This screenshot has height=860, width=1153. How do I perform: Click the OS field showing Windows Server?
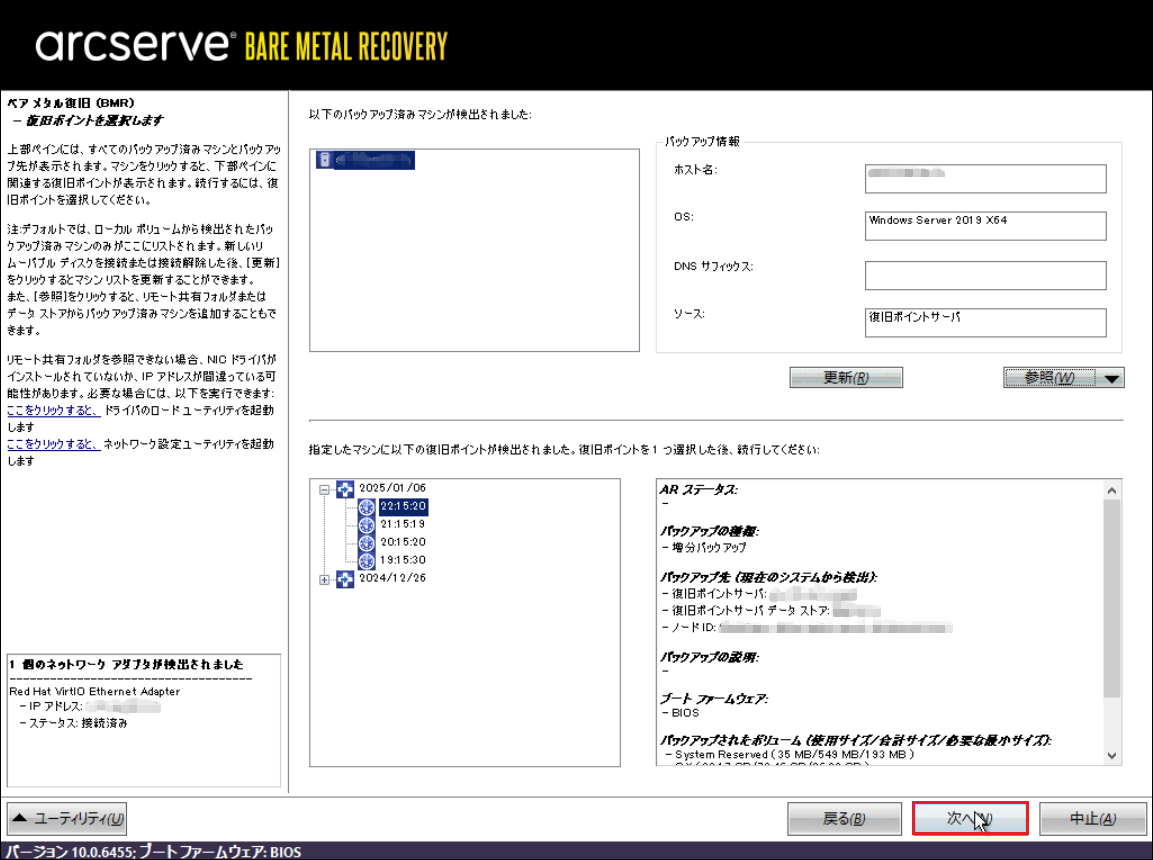coord(985,226)
